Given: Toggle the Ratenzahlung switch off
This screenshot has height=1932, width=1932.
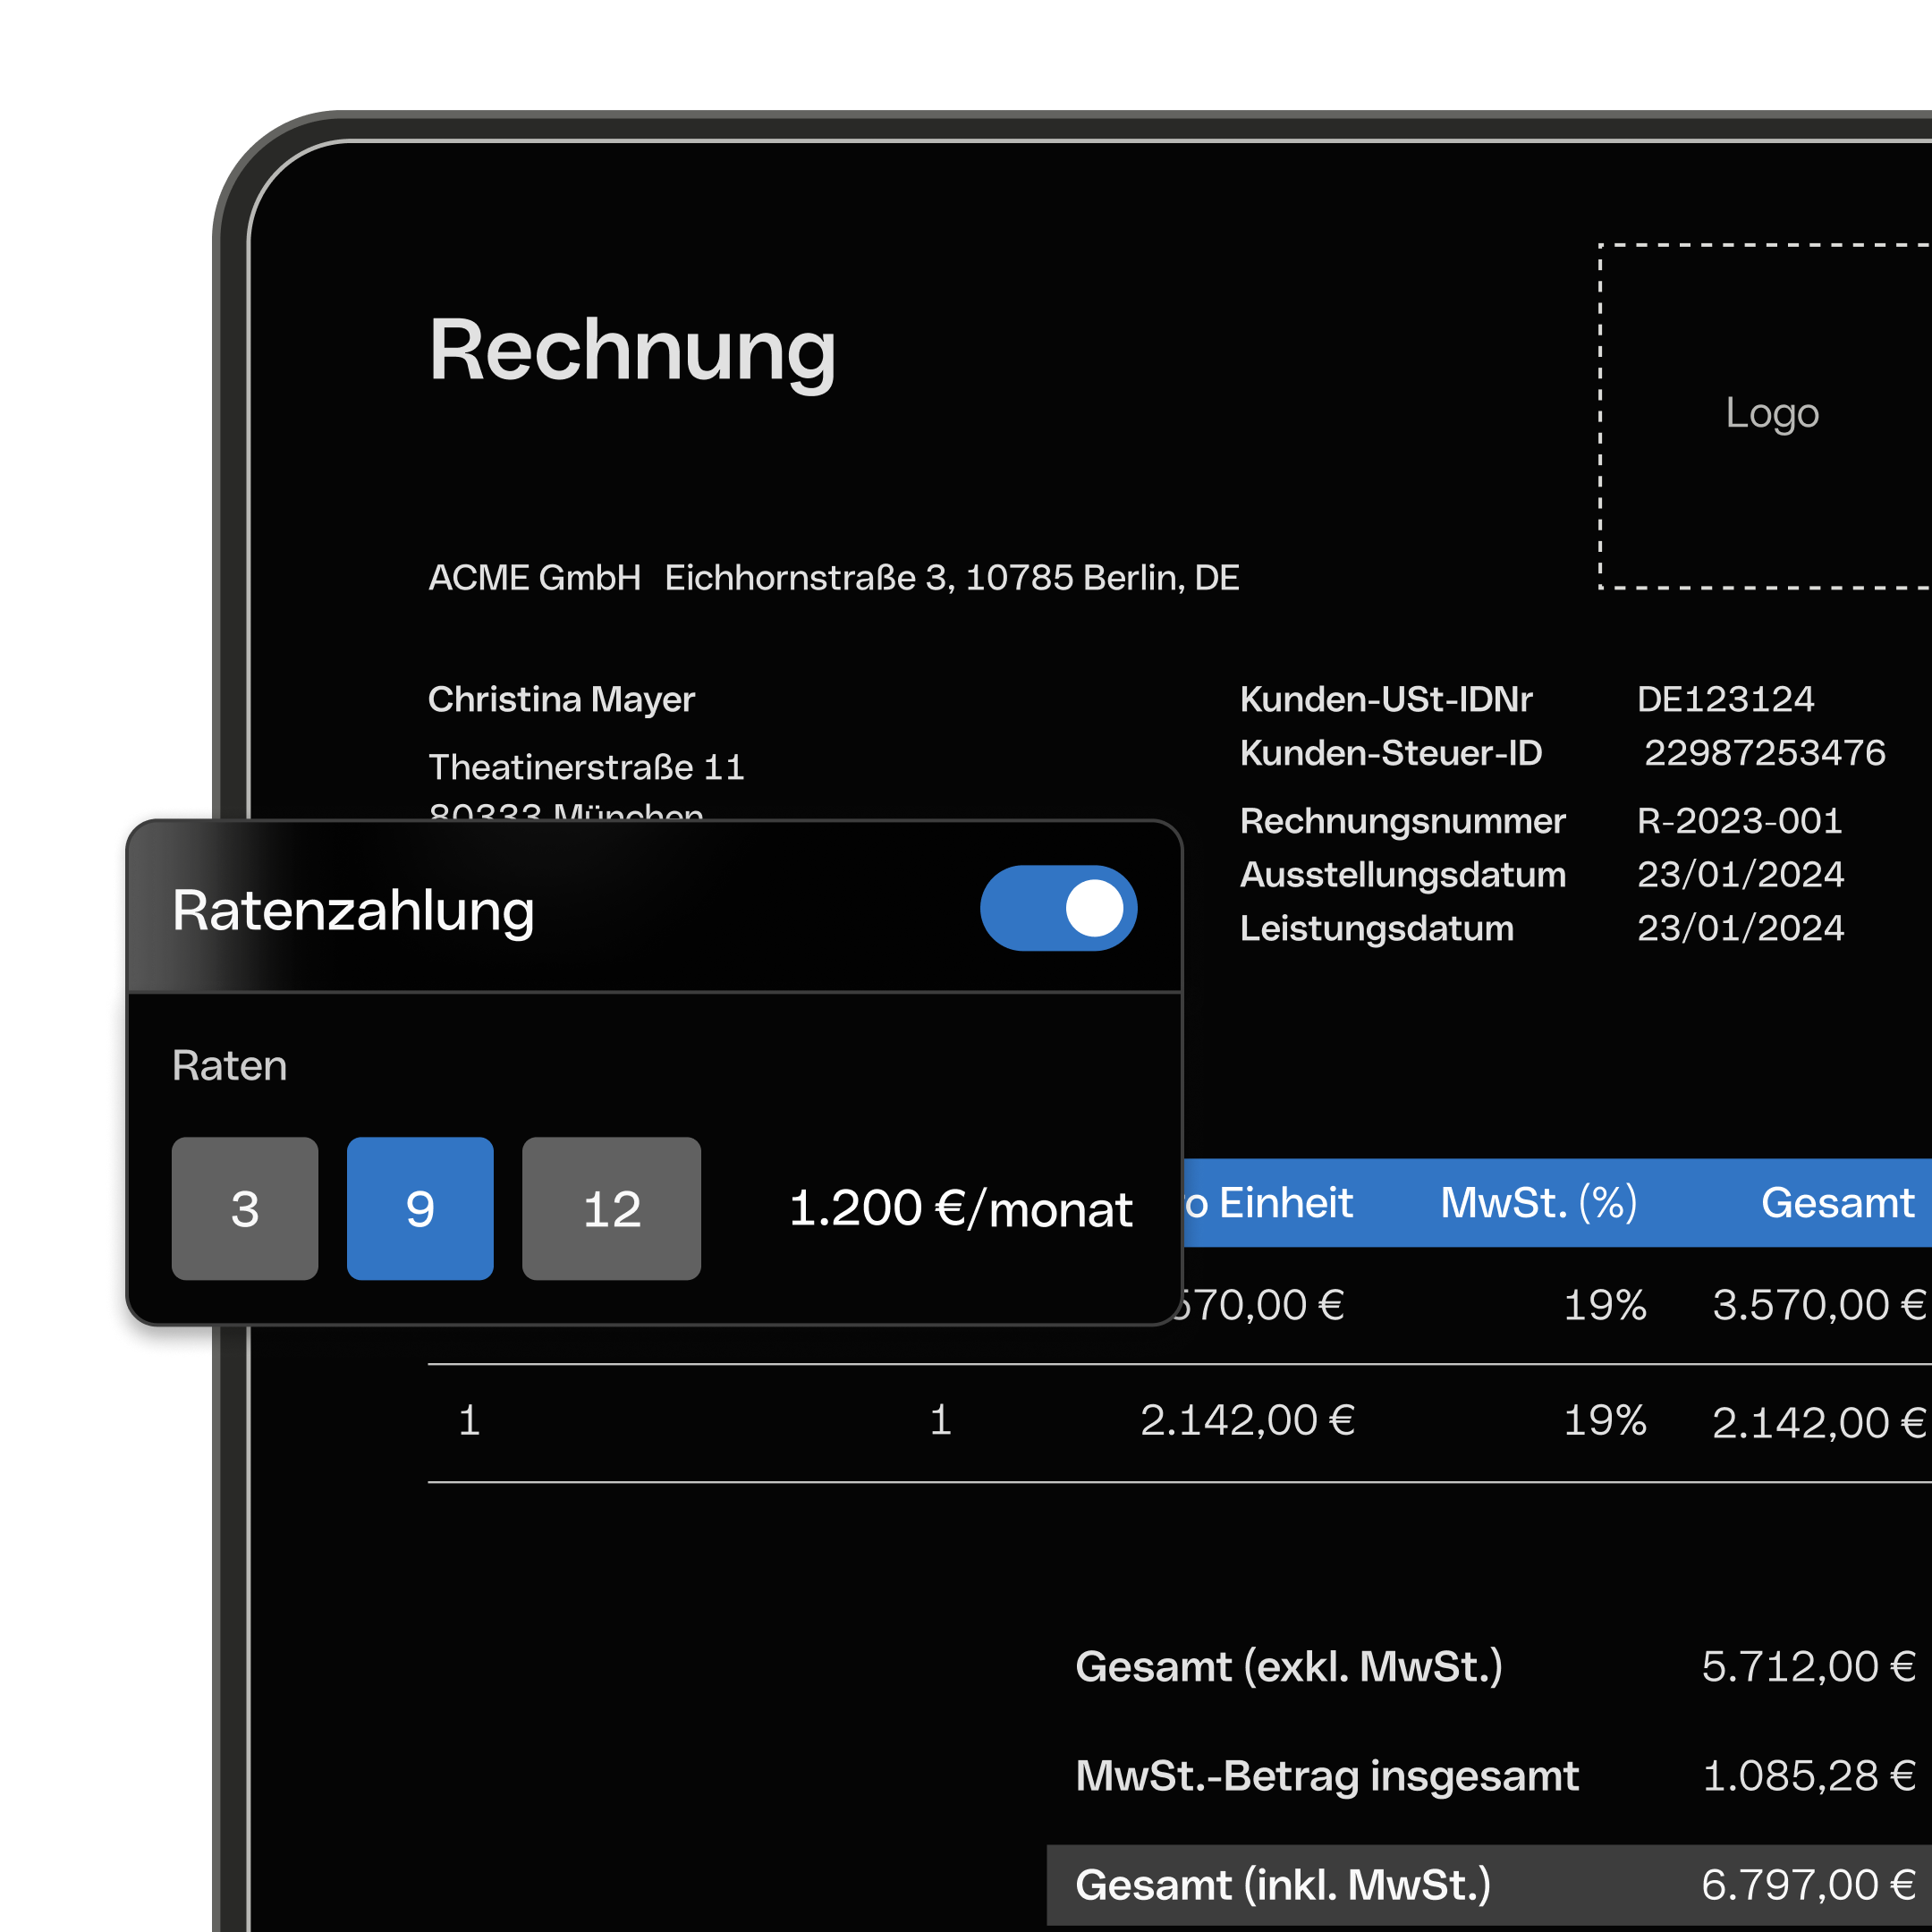Looking at the screenshot, I should click(x=1058, y=908).
